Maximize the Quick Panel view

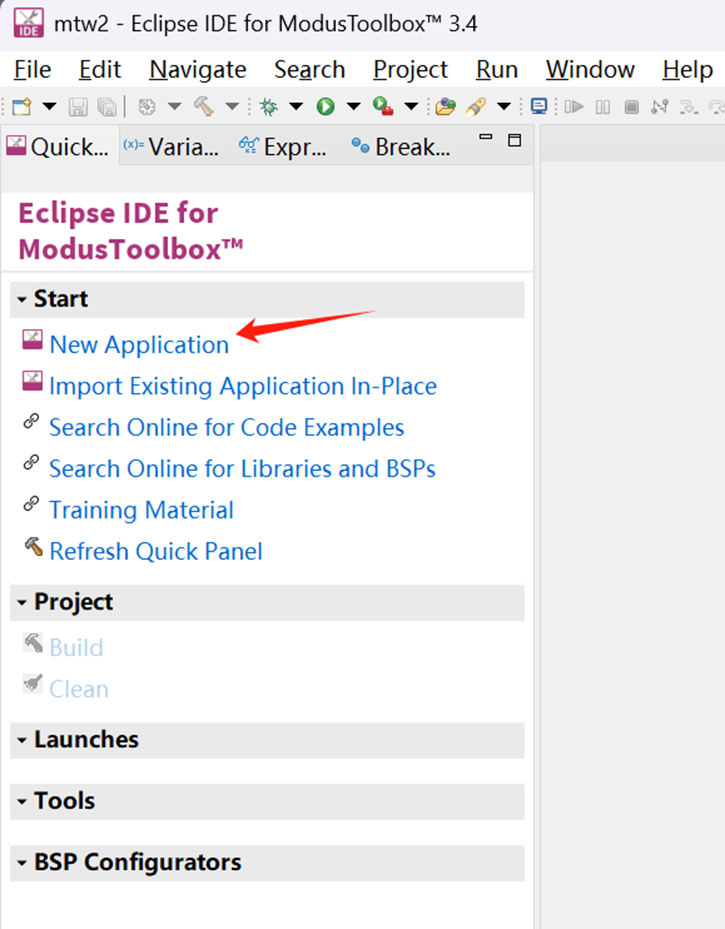515,139
